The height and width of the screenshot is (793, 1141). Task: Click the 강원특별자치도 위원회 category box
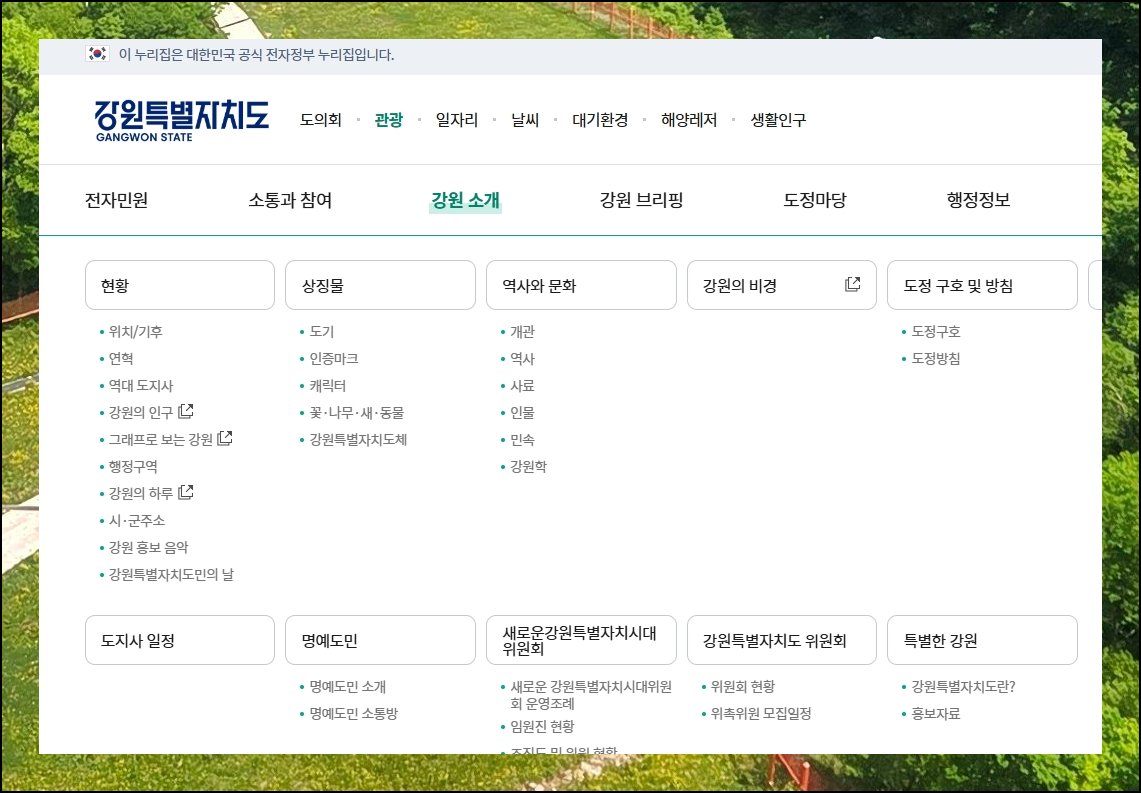click(x=782, y=640)
